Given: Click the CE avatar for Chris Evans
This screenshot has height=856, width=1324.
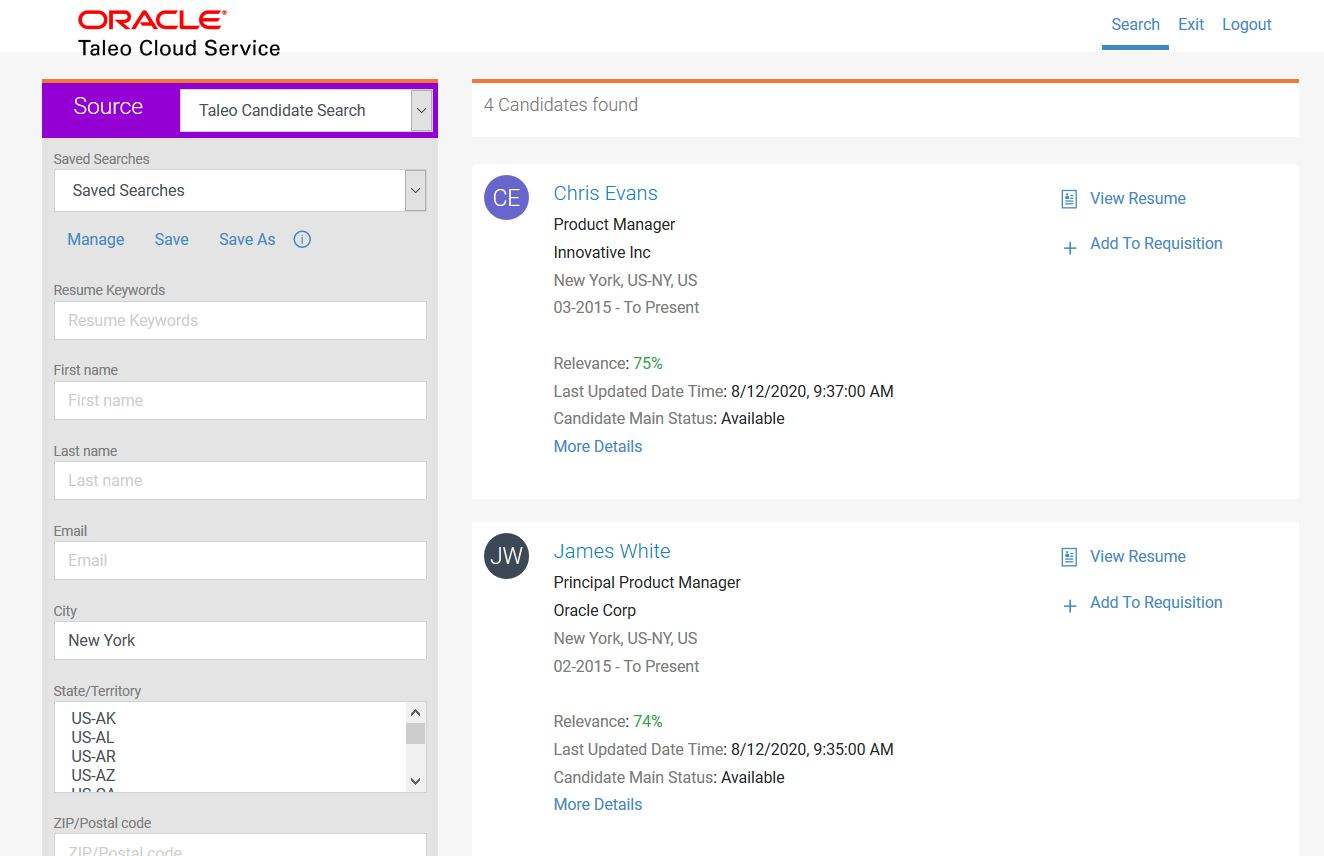Looking at the screenshot, I should coord(506,198).
